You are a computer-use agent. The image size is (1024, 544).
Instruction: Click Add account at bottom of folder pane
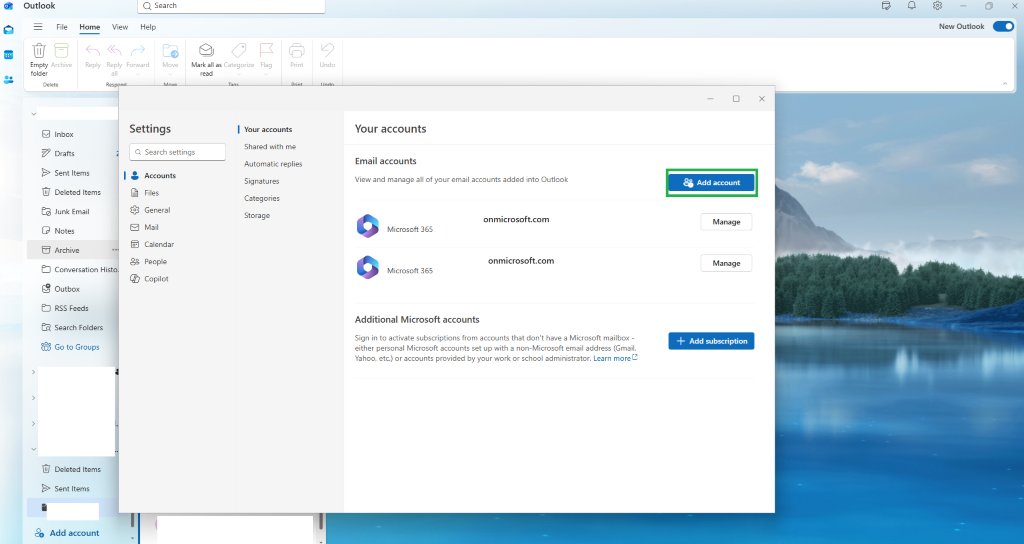click(x=67, y=533)
